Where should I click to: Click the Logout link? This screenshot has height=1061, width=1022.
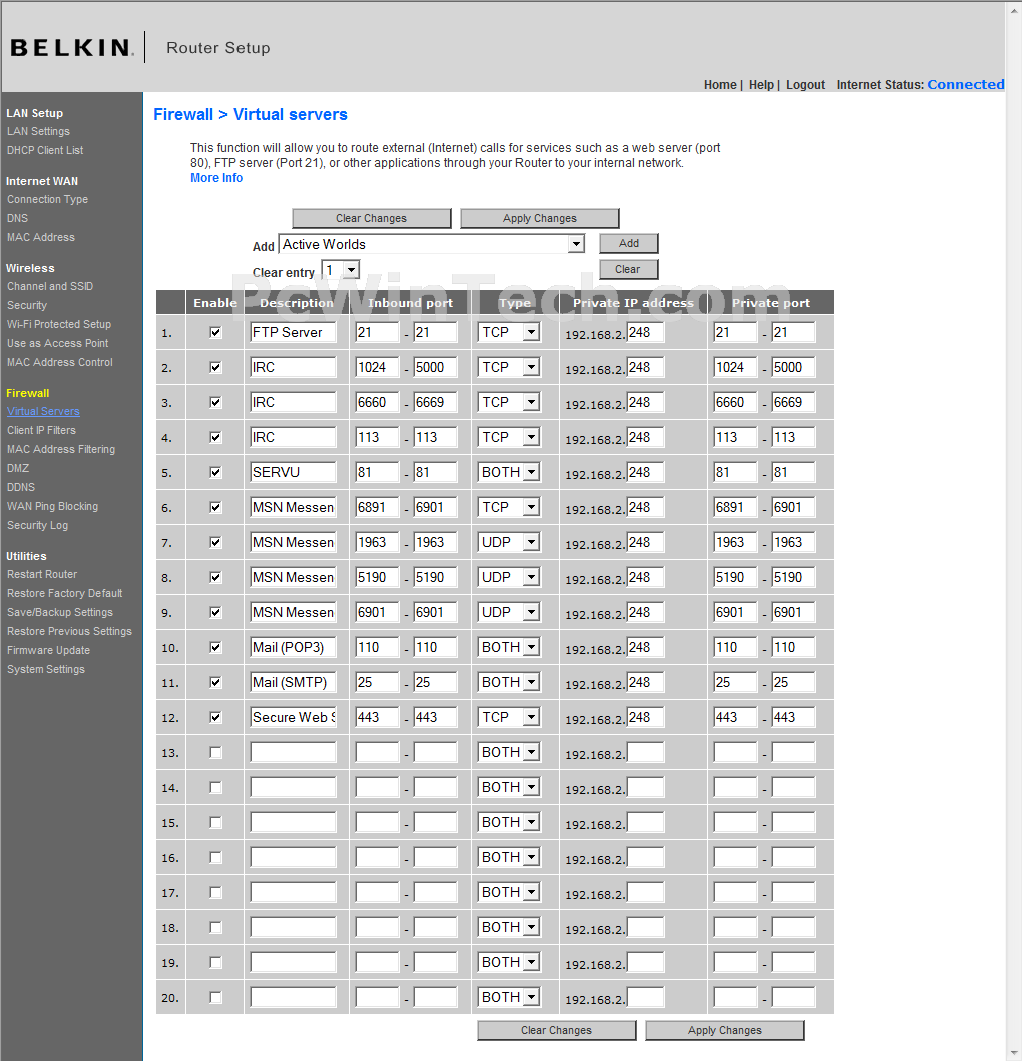click(x=805, y=85)
